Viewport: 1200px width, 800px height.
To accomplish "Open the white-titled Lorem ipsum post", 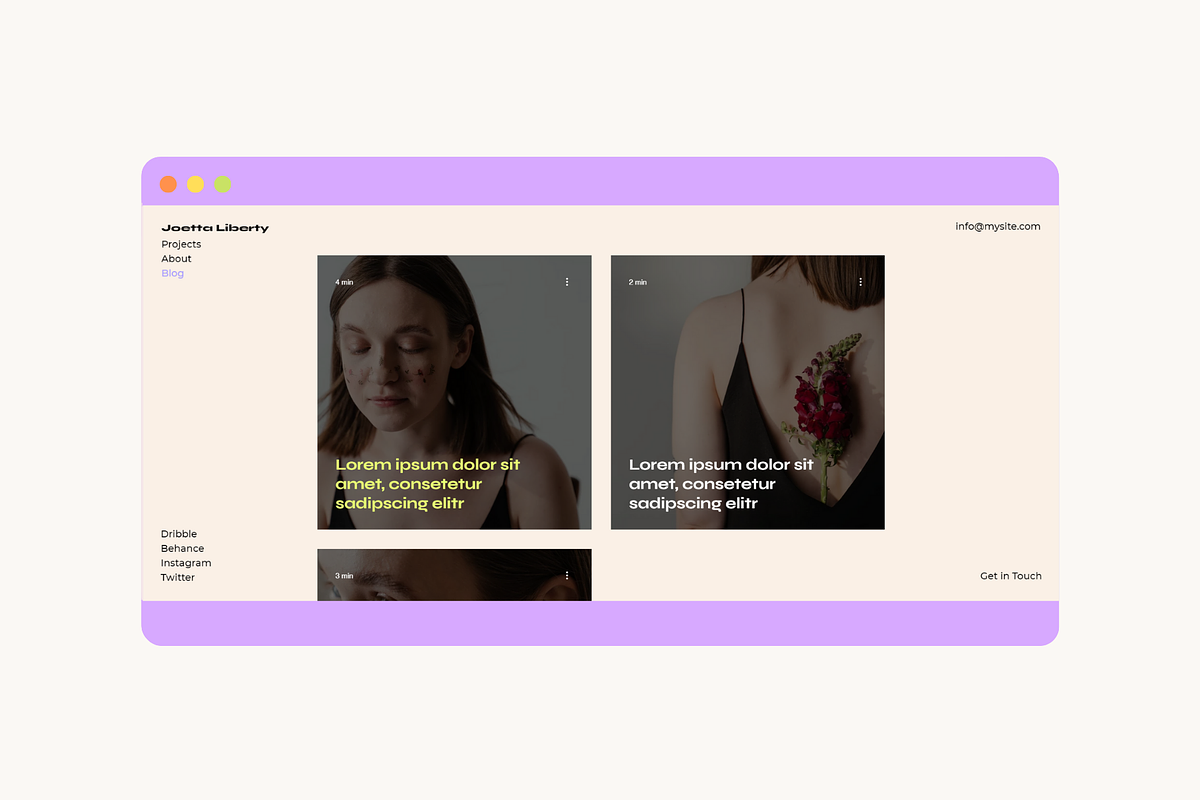I will (x=721, y=484).
